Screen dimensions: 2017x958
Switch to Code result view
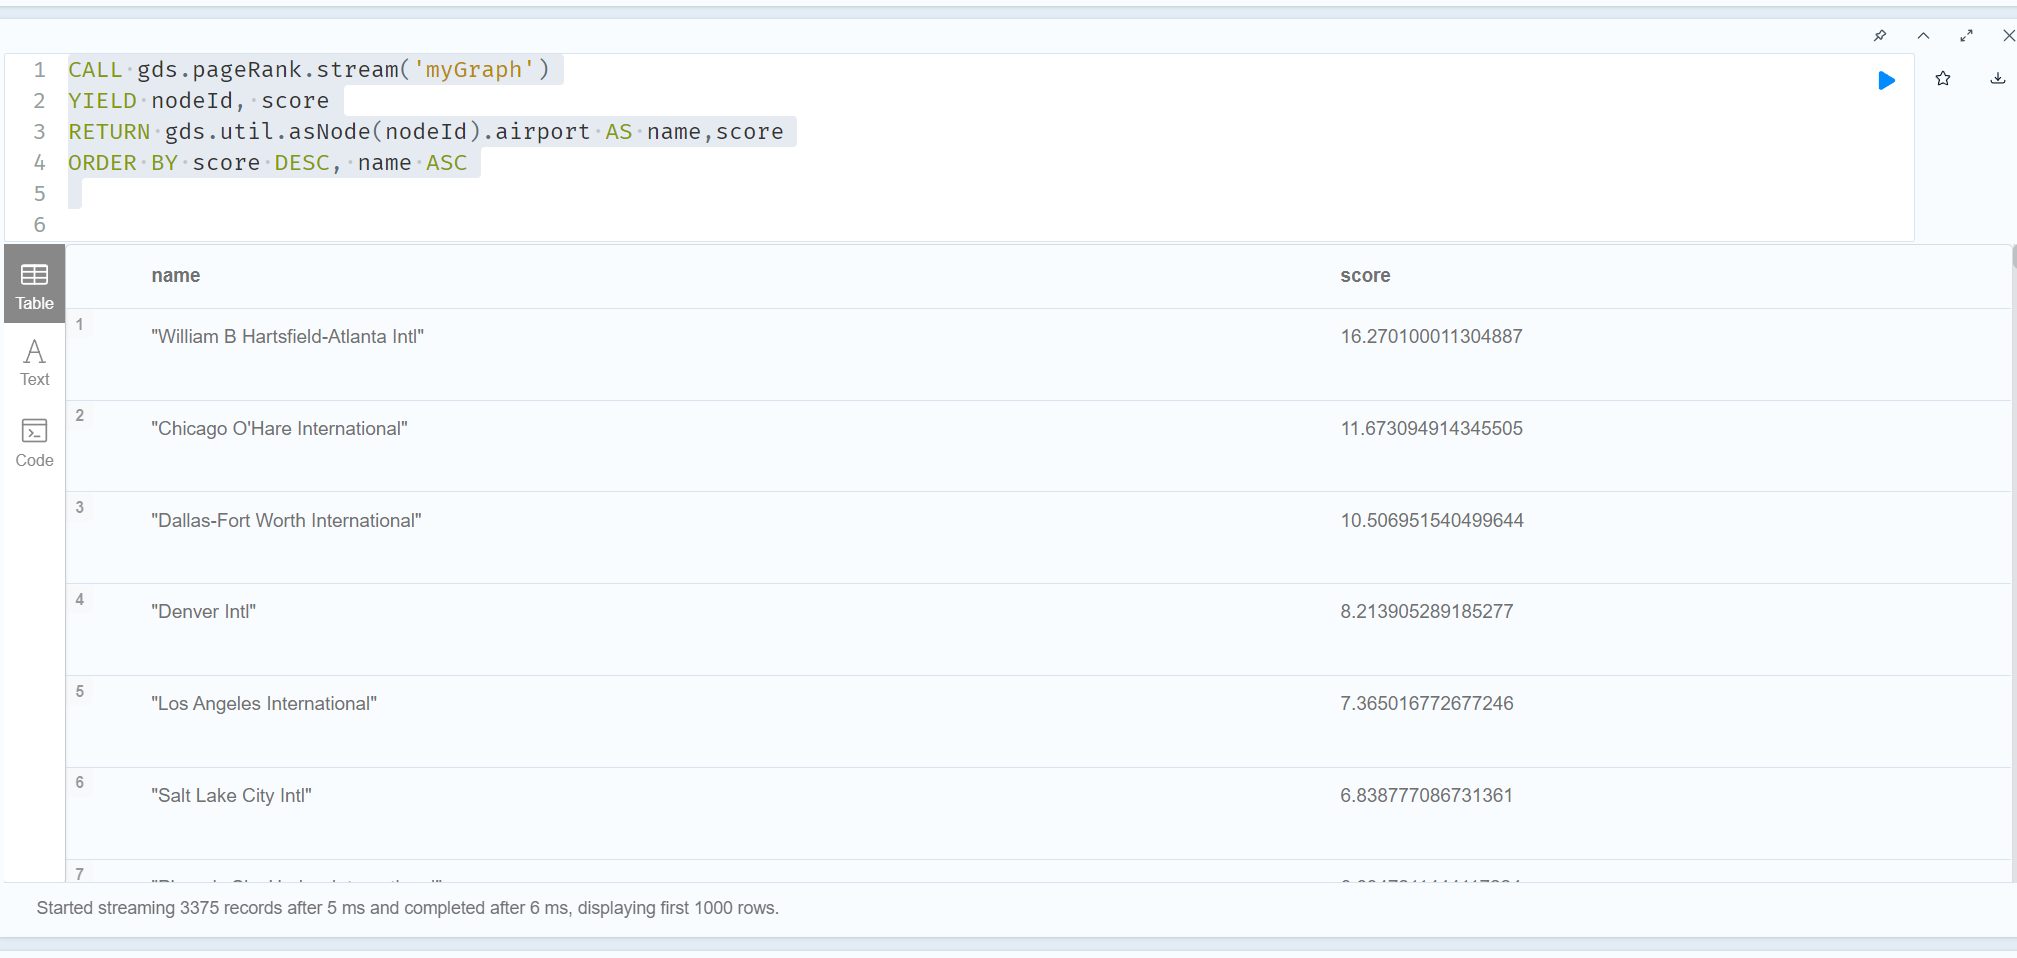point(34,443)
